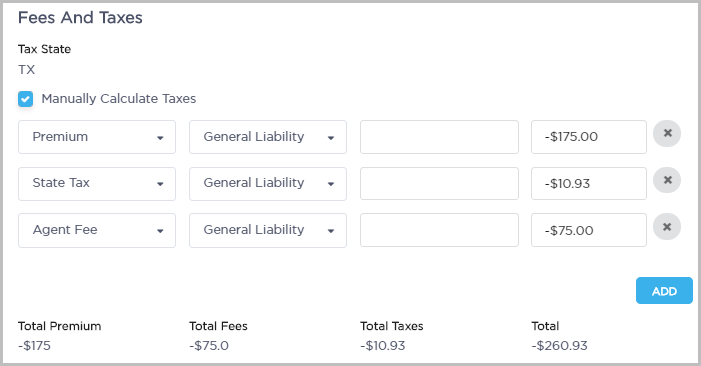Image resolution: width=701 pixels, height=366 pixels.
Task: Click the arrow of Premium dropdown
Action: tap(160, 138)
